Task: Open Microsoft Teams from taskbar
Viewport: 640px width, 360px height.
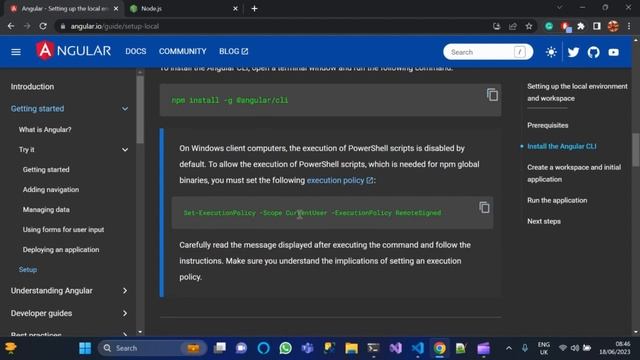Action: point(307,348)
